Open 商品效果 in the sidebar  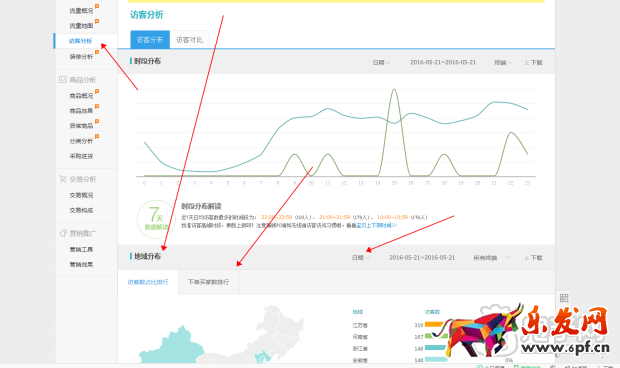[81, 111]
